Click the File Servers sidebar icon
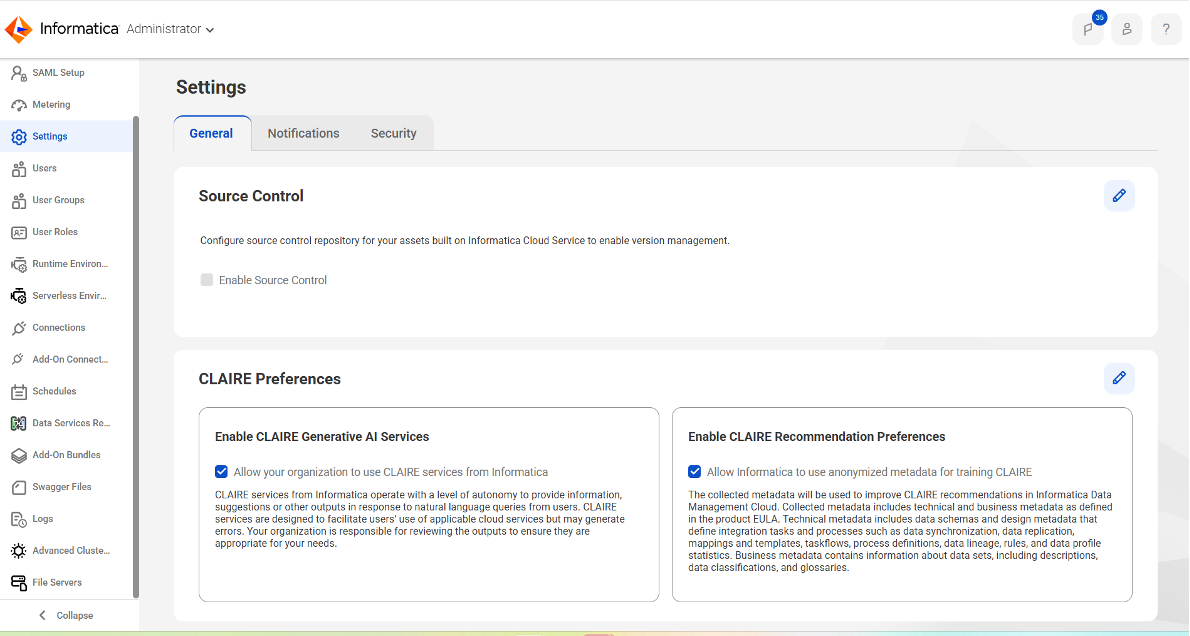 (18, 583)
